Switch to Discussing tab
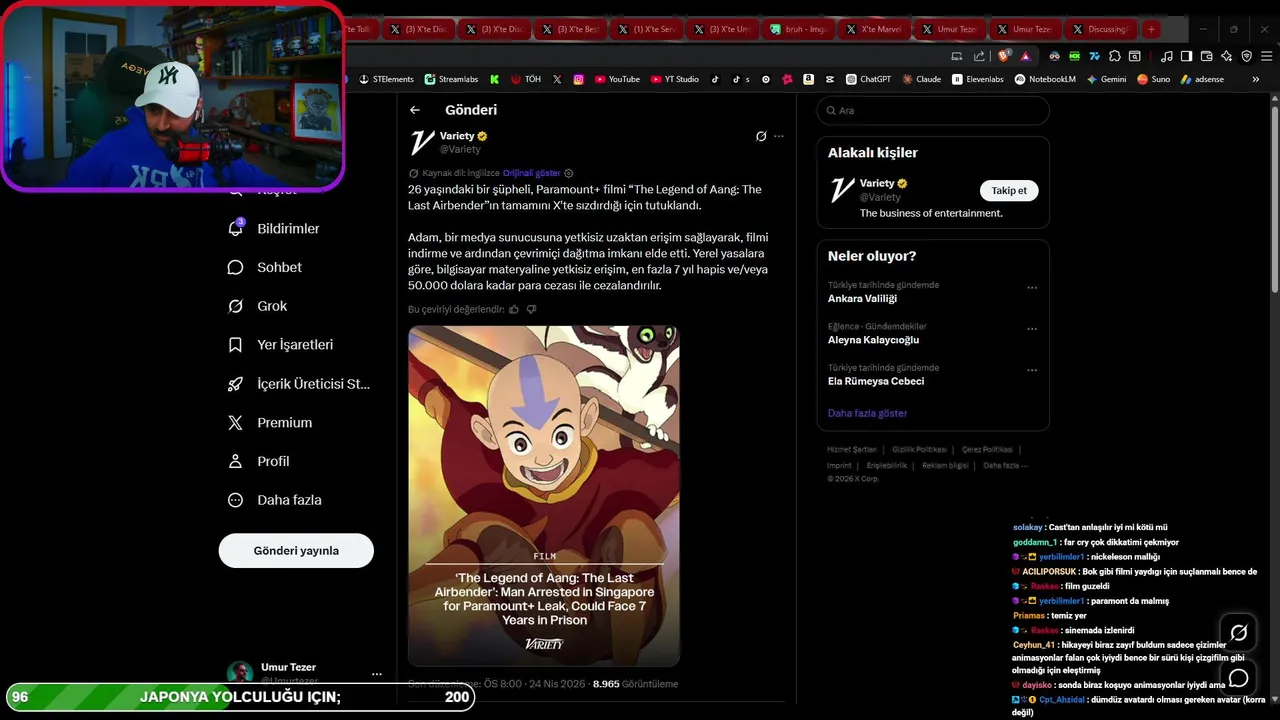Image resolution: width=1280 pixels, height=720 pixels. pos(1102,29)
